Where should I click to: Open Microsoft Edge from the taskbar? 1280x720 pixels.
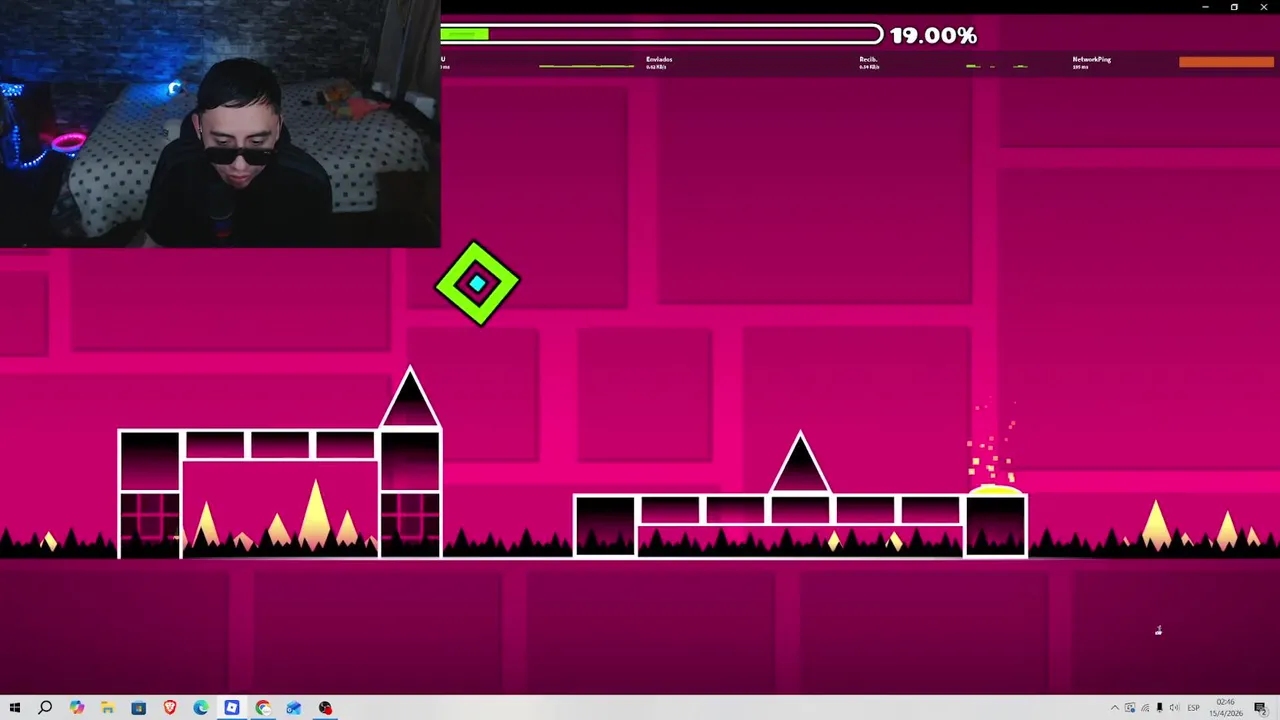(201, 708)
